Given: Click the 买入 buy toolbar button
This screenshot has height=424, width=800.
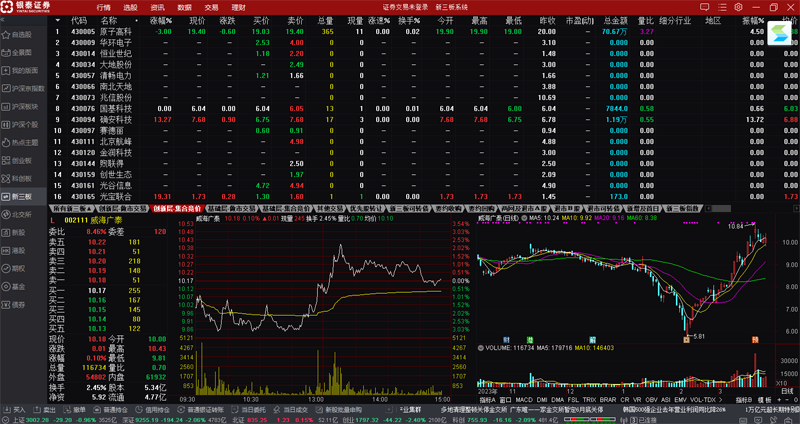Looking at the screenshot, I should pyautogui.click(x=14, y=410).
